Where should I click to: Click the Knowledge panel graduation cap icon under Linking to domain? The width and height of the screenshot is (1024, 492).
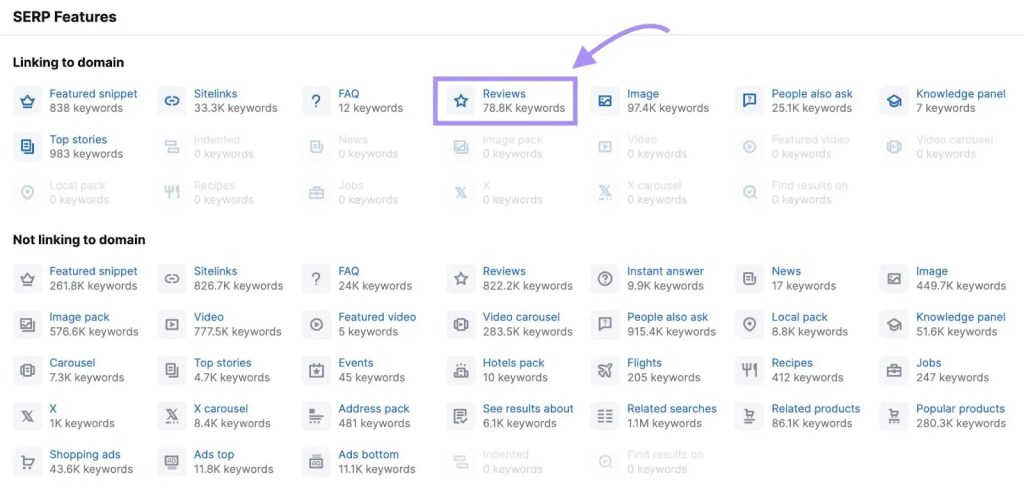894,101
